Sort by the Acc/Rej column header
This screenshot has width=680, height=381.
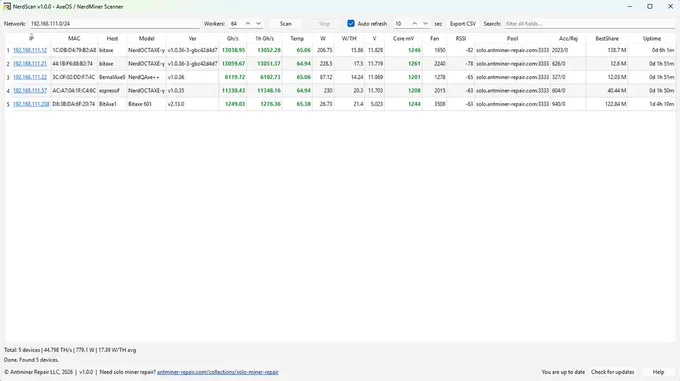tap(568, 39)
